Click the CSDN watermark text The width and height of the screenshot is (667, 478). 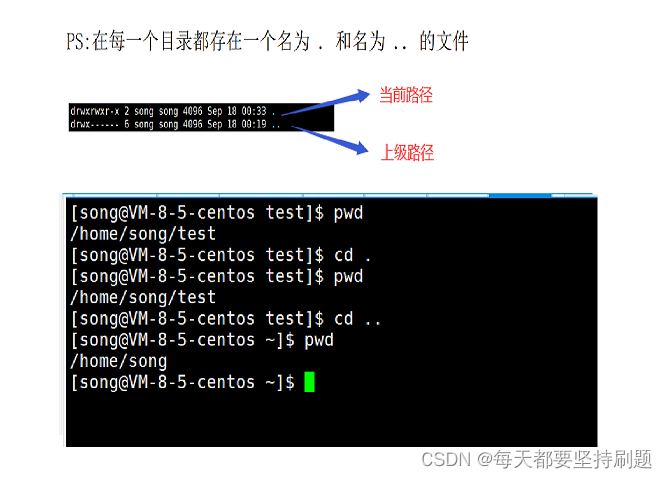point(536,459)
